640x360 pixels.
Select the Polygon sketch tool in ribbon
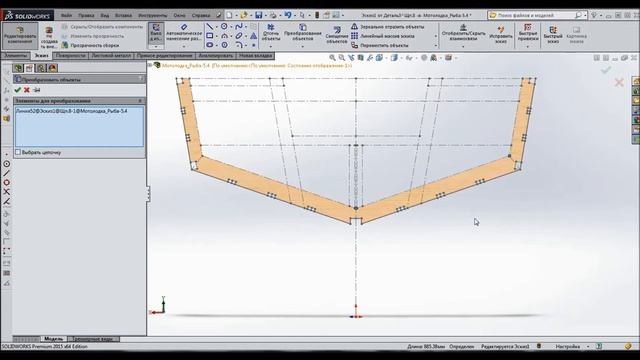[224, 45]
